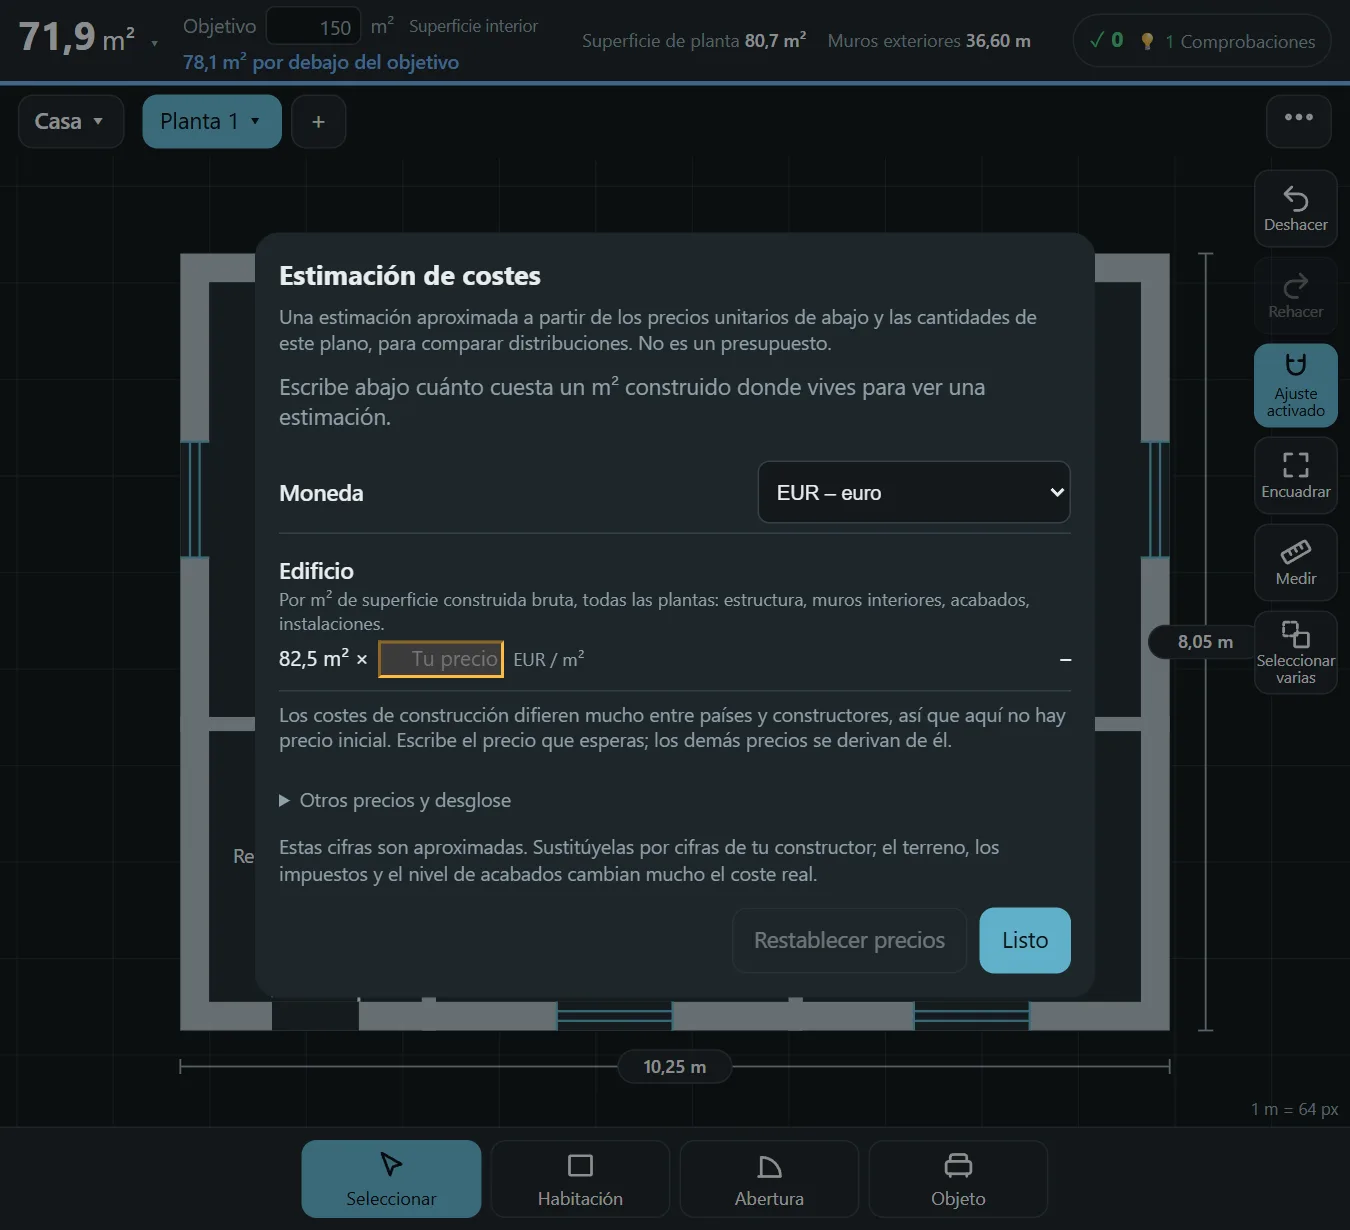Click the Objetivo 150 area field
Viewport: 1350px width, 1230px height.
click(313, 27)
